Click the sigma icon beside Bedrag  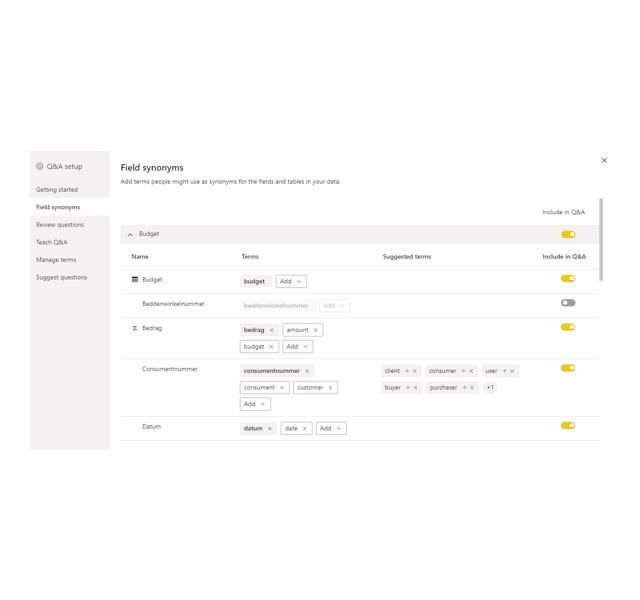point(135,328)
